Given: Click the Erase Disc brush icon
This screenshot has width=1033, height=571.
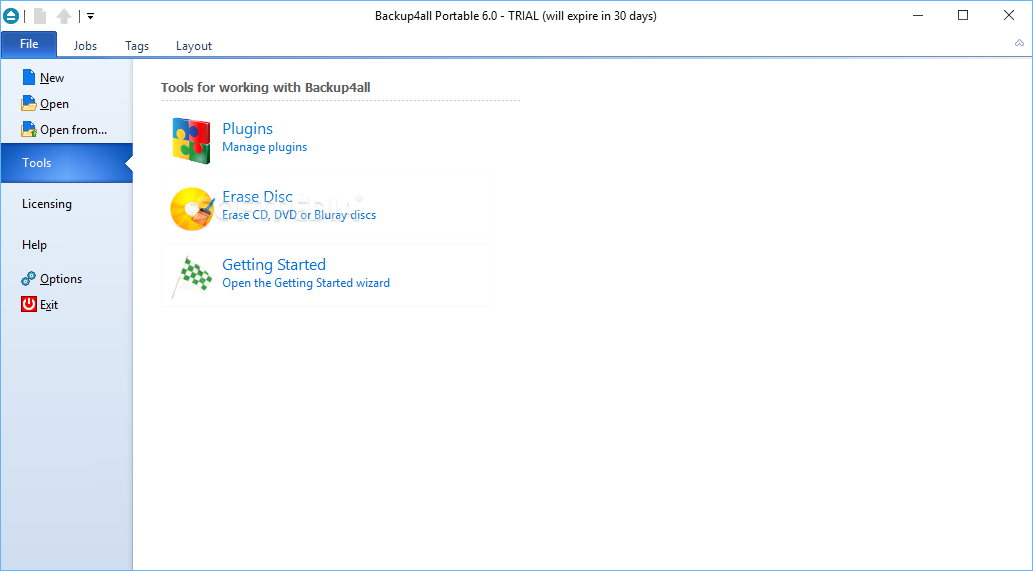Looking at the screenshot, I should pyautogui.click(x=192, y=209).
